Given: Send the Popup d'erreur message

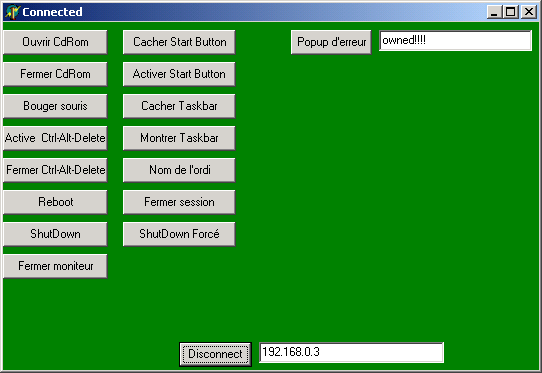Looking at the screenshot, I should (x=331, y=42).
